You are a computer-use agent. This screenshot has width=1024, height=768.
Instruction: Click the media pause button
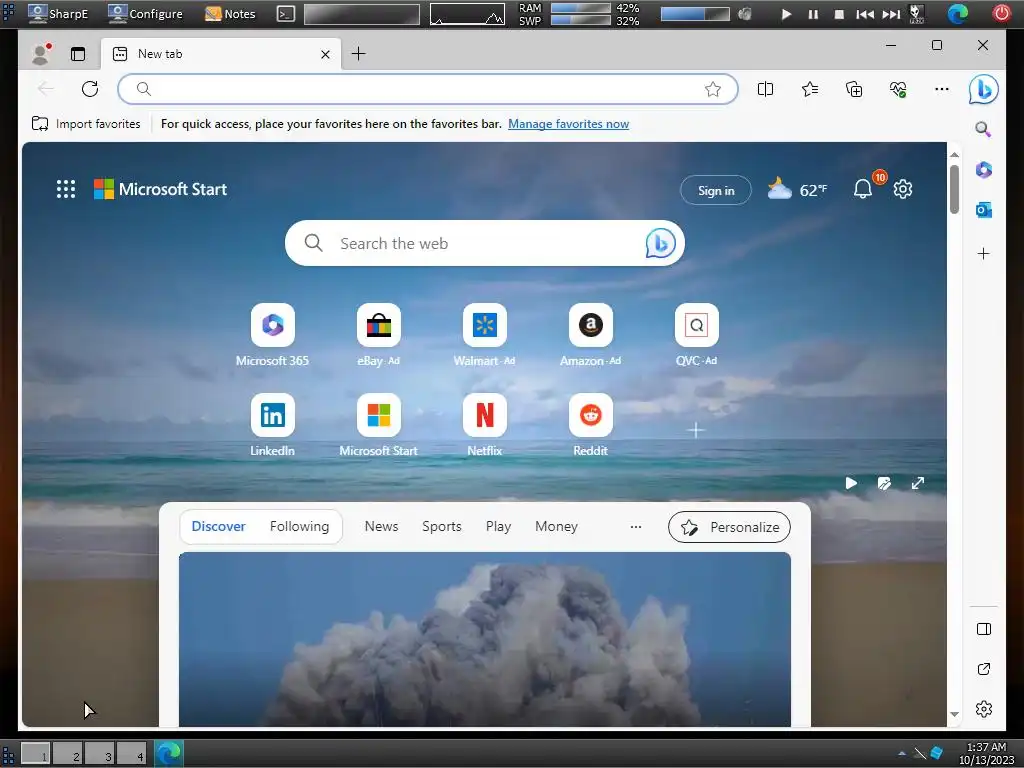pyautogui.click(x=813, y=14)
